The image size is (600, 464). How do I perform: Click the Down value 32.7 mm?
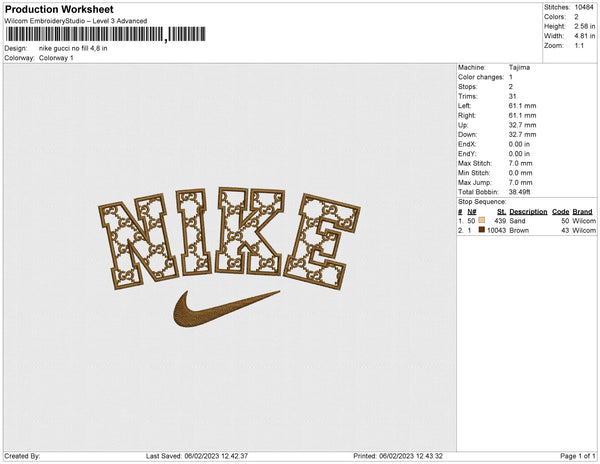tap(522, 135)
